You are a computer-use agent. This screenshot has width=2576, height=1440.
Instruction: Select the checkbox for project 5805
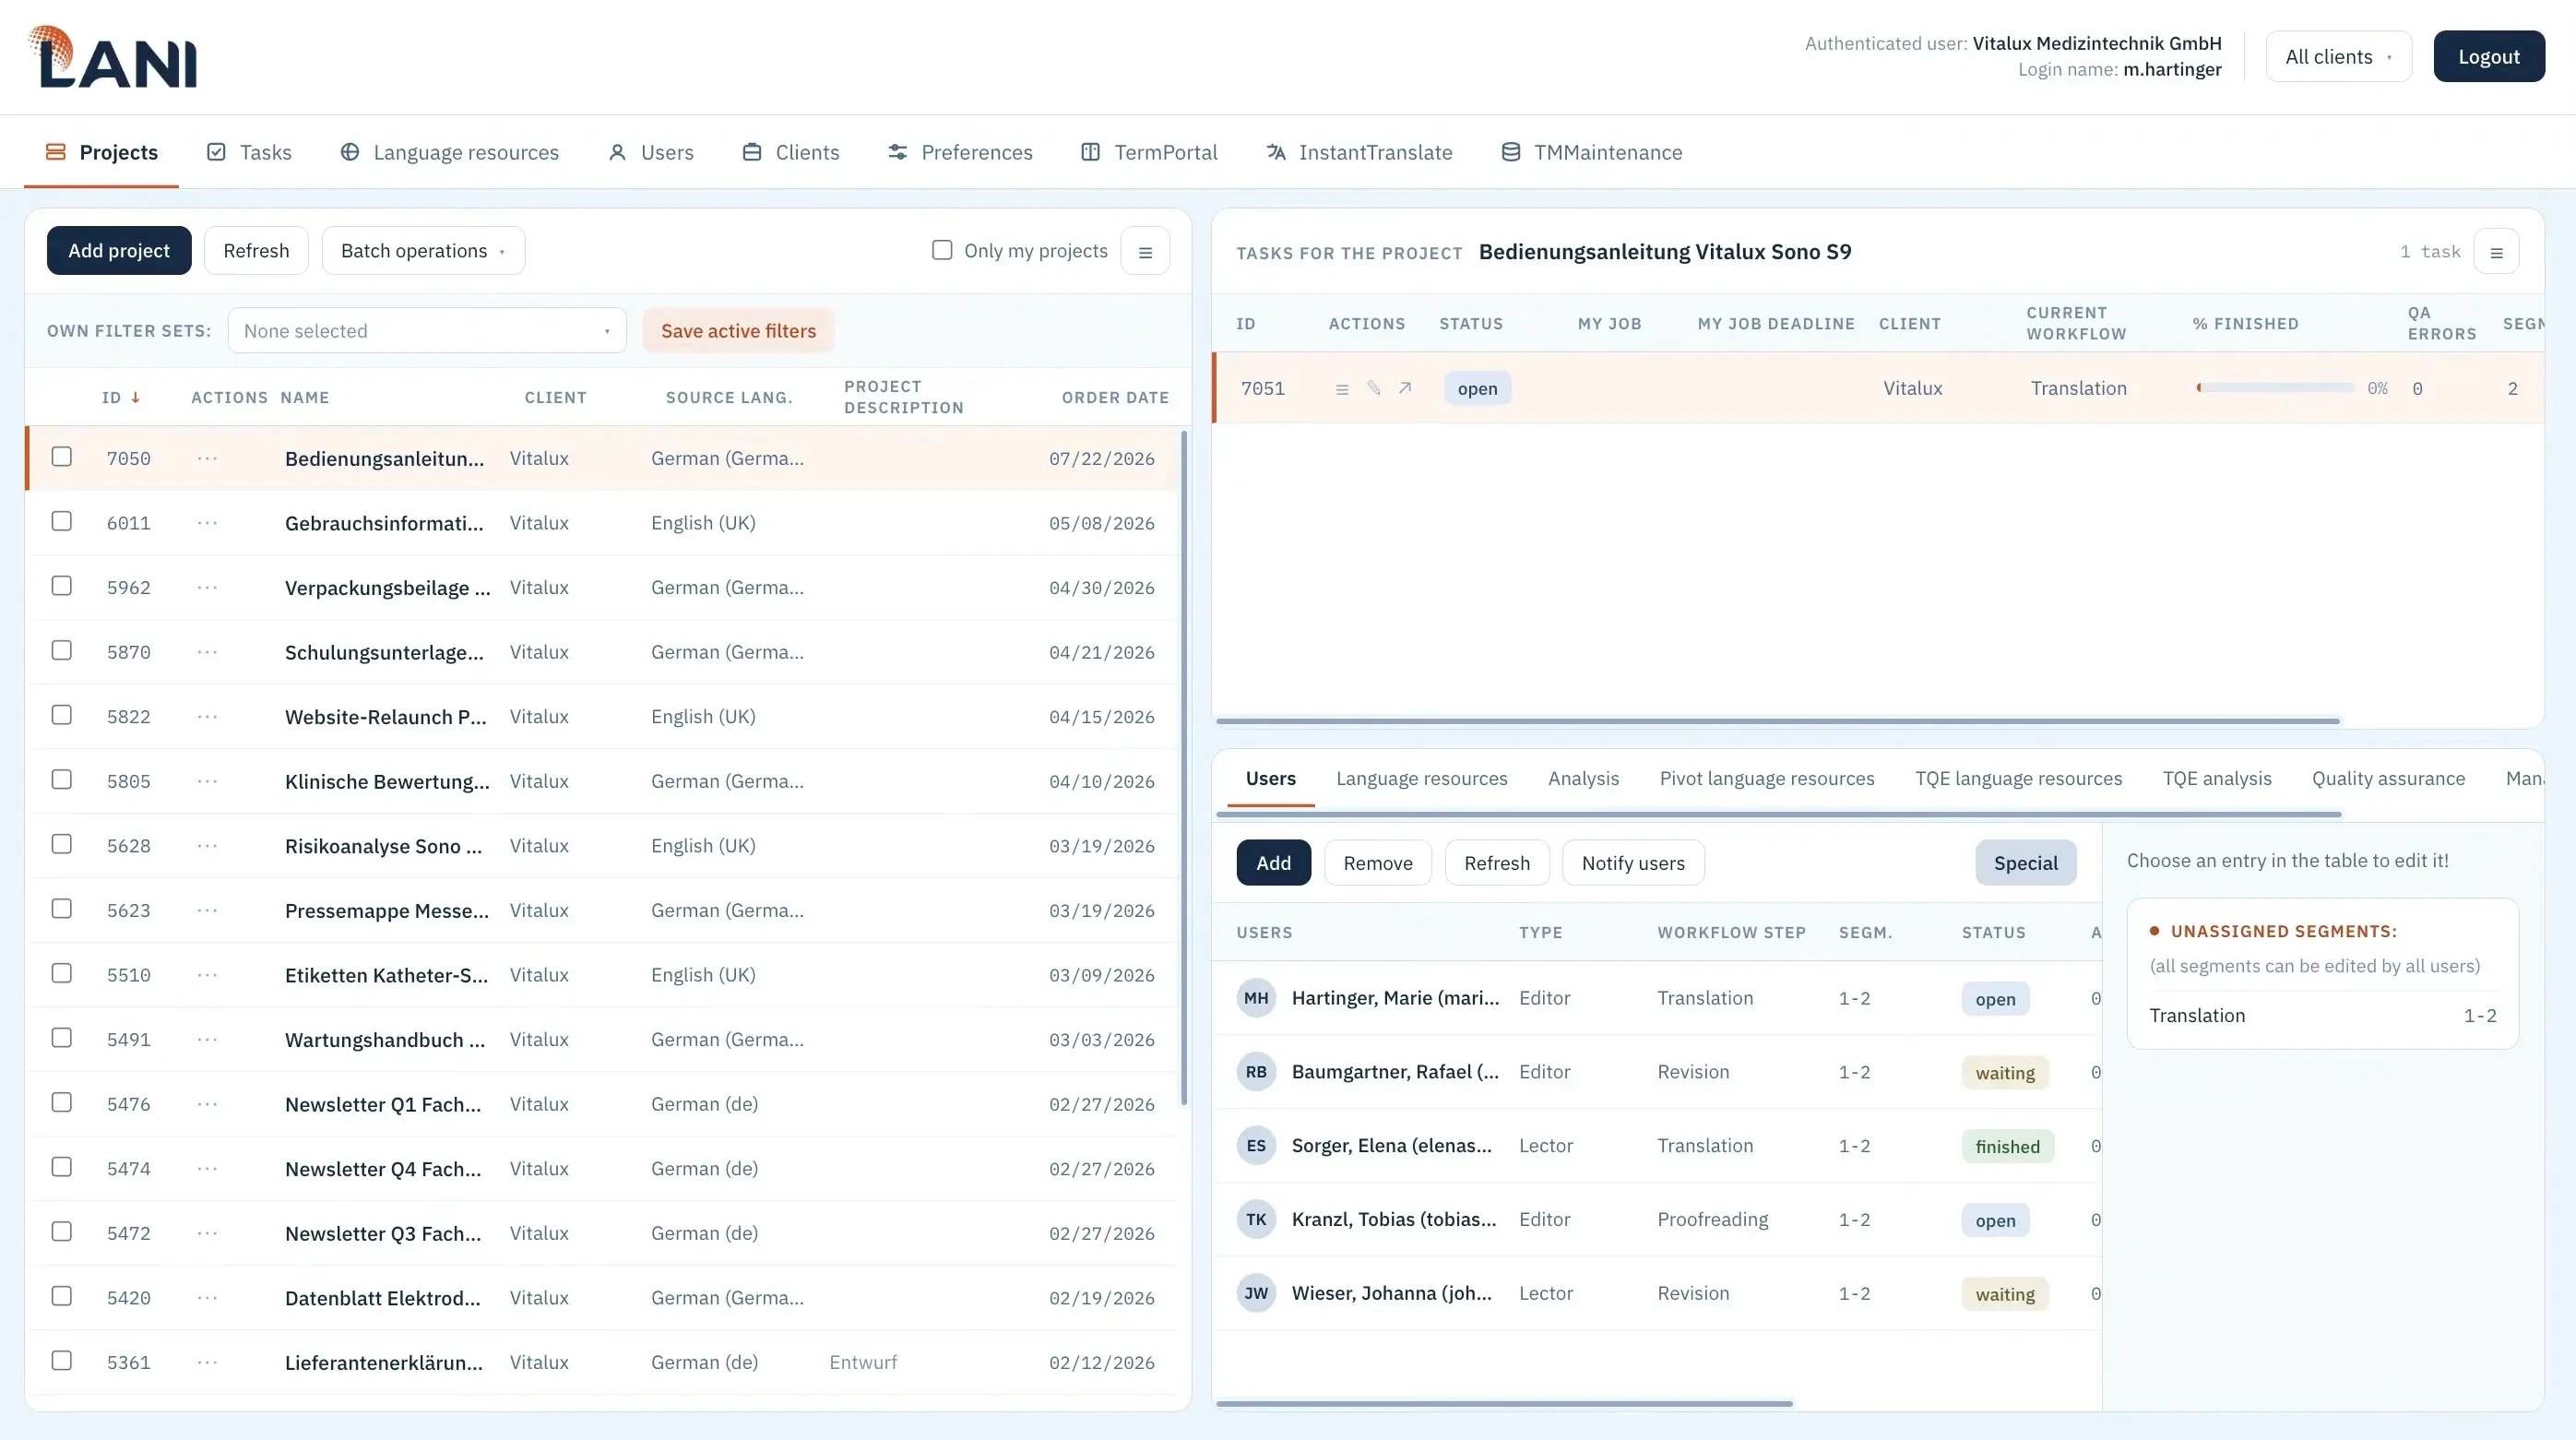pyautogui.click(x=62, y=780)
